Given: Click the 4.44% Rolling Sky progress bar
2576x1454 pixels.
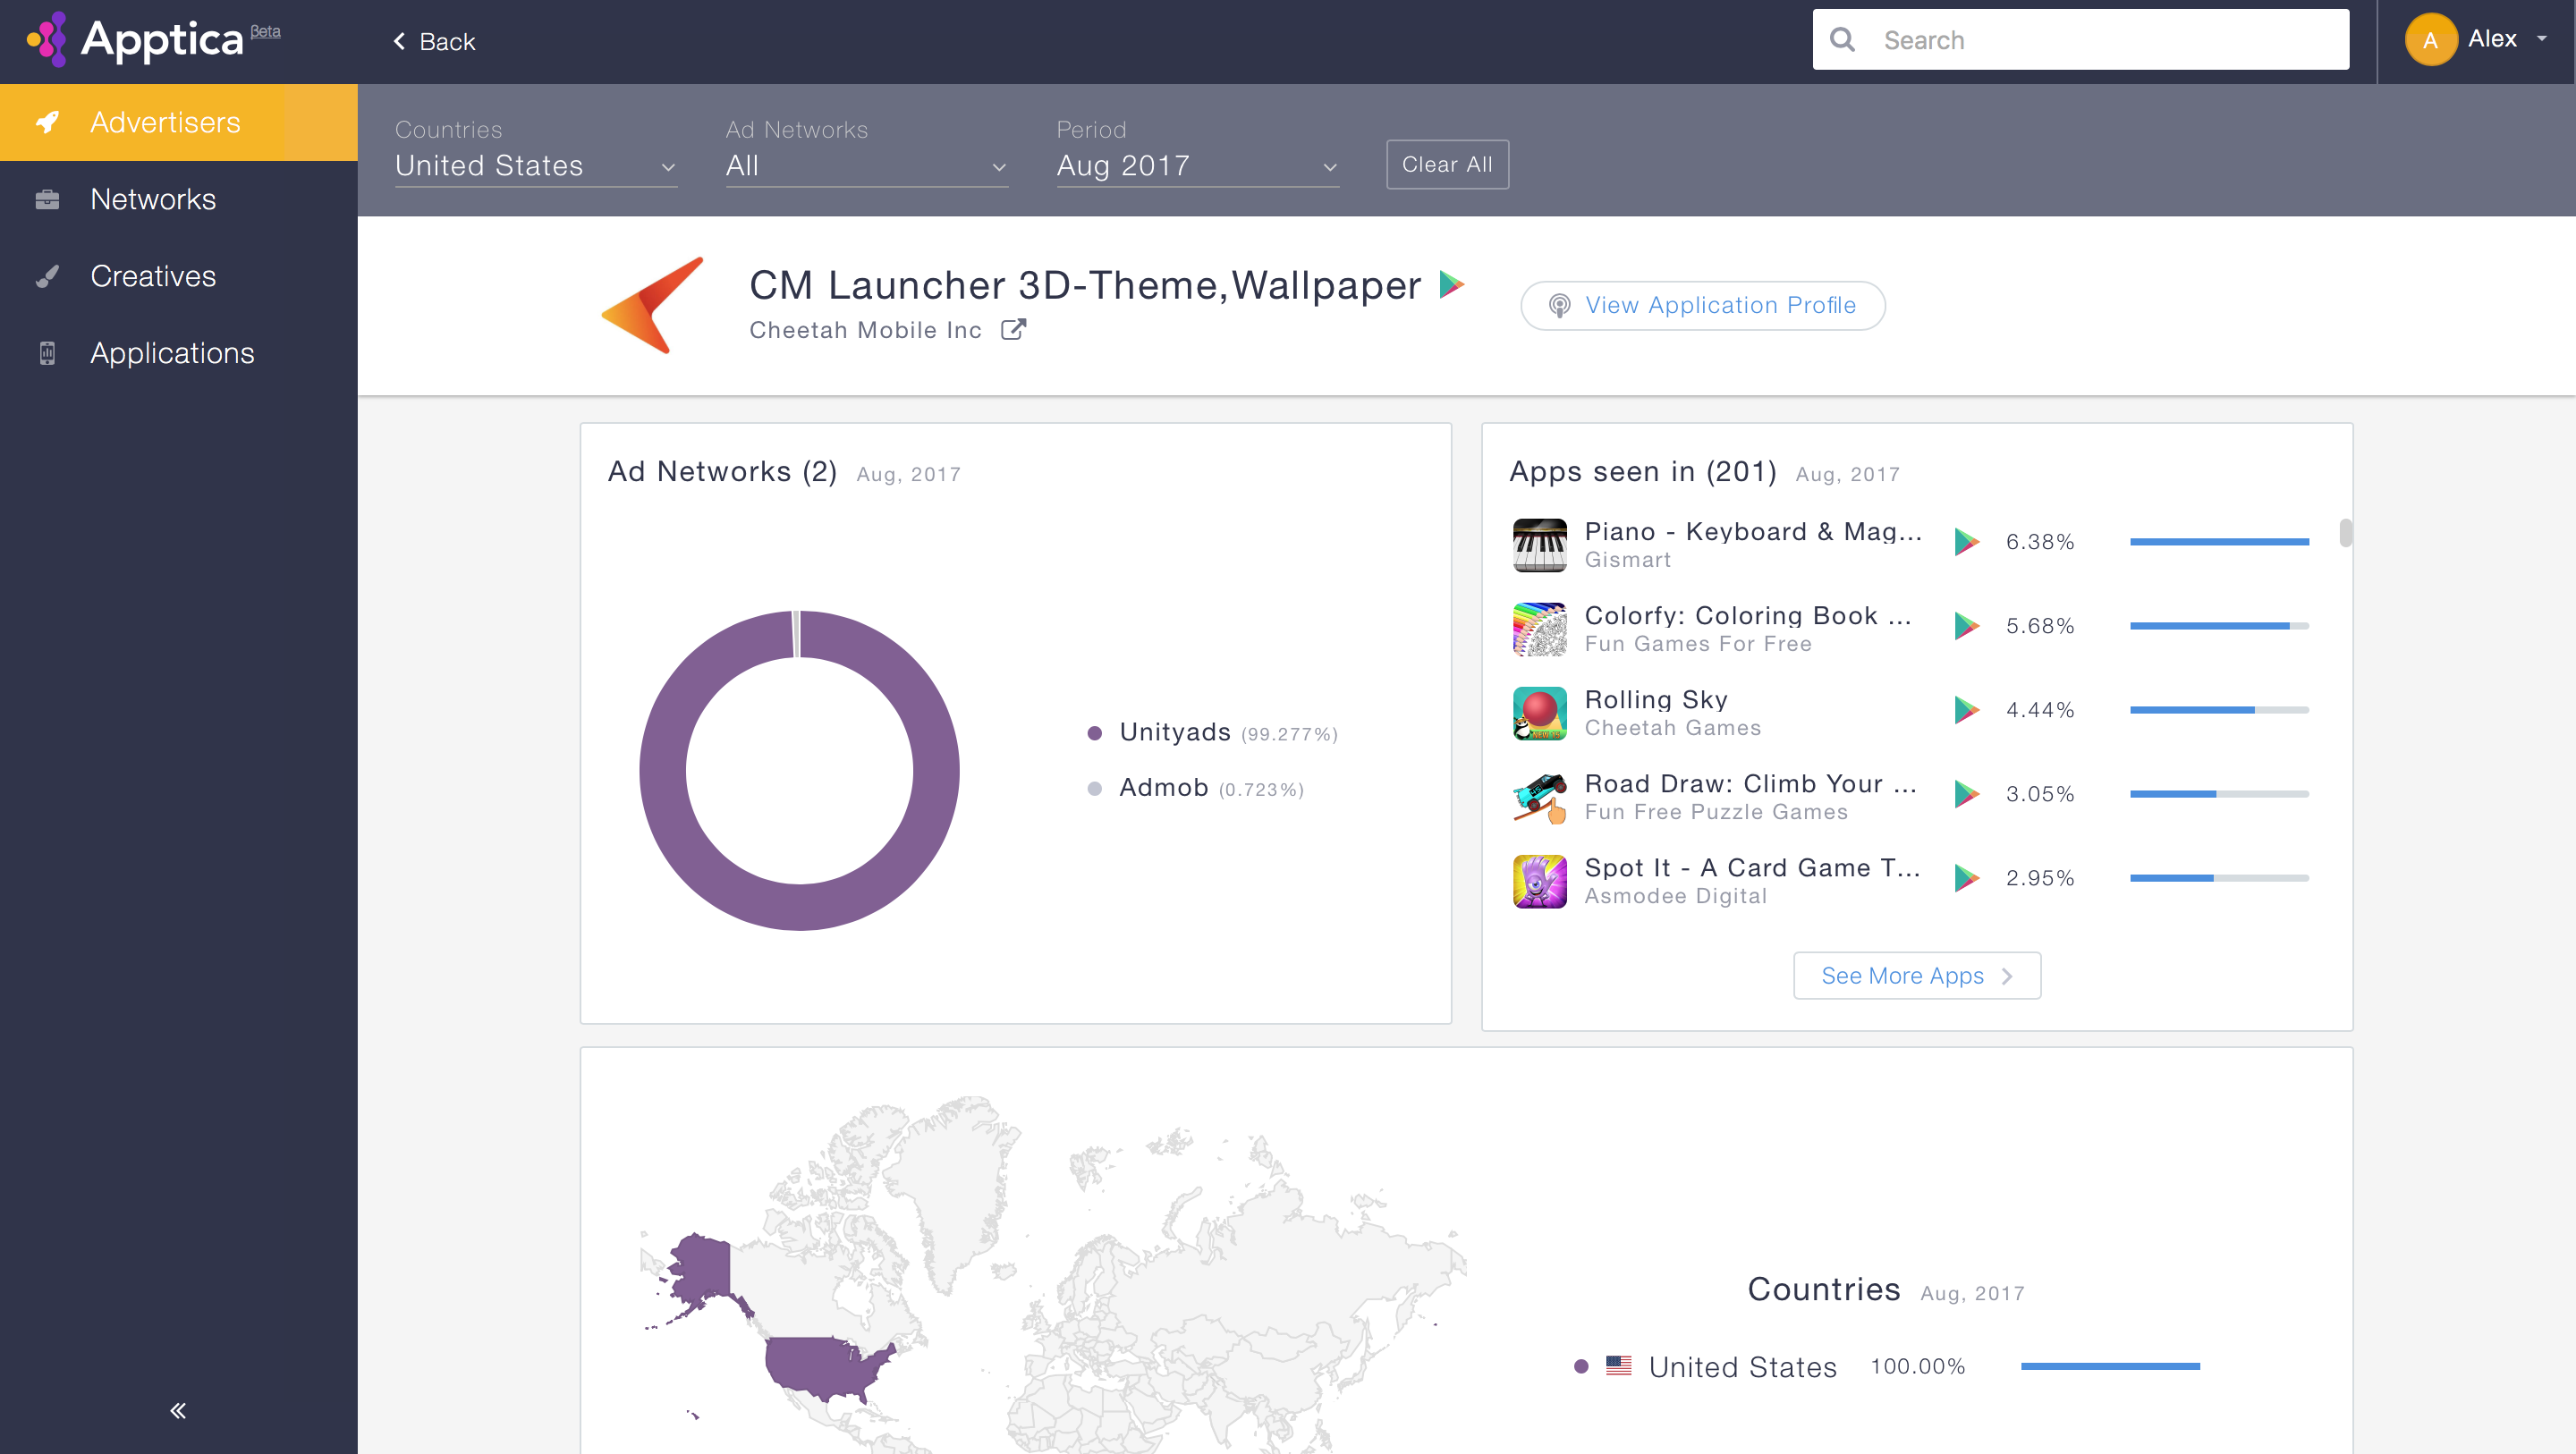Looking at the screenshot, I should [2219, 710].
